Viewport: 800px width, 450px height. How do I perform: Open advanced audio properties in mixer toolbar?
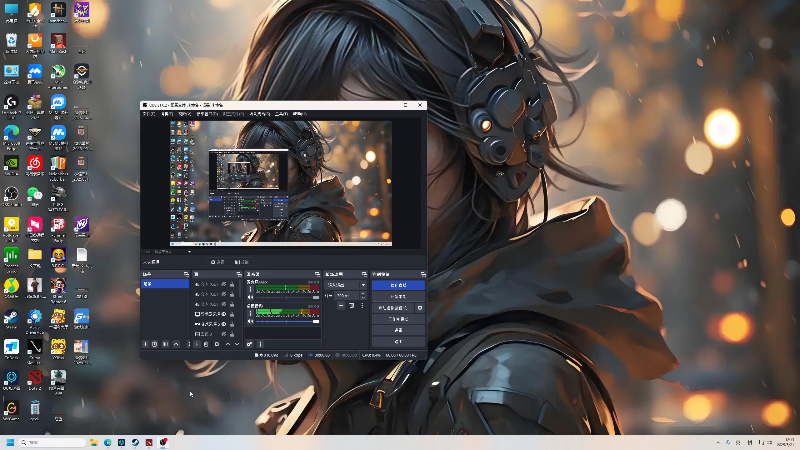coord(249,344)
